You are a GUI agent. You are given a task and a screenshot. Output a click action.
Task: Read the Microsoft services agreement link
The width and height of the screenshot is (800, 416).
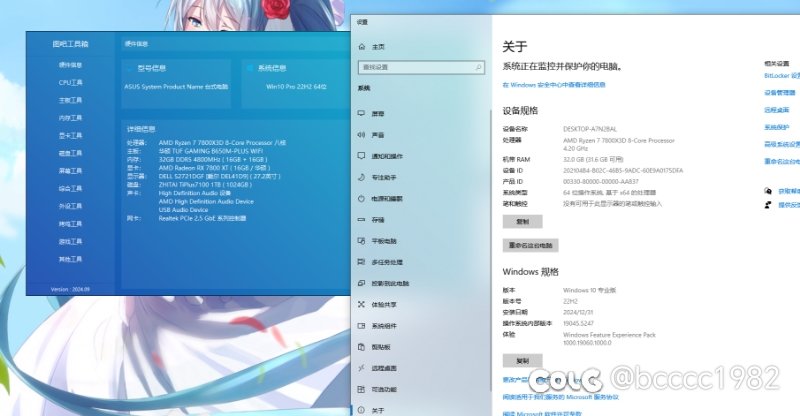click(561, 397)
